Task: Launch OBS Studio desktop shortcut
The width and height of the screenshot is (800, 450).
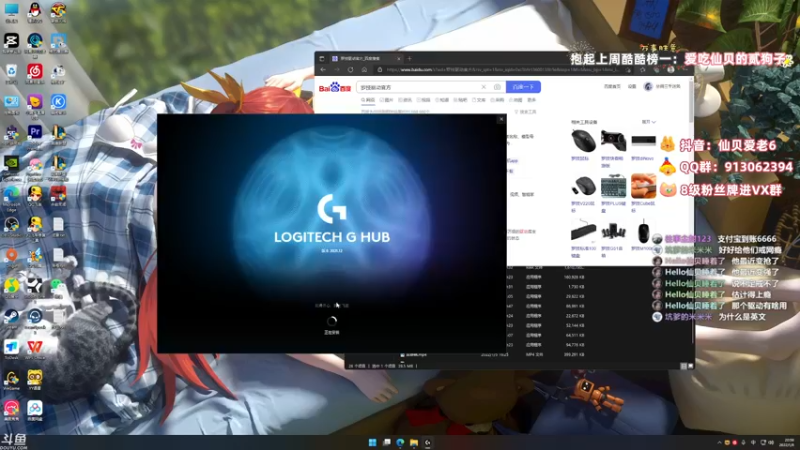Action: (11, 224)
